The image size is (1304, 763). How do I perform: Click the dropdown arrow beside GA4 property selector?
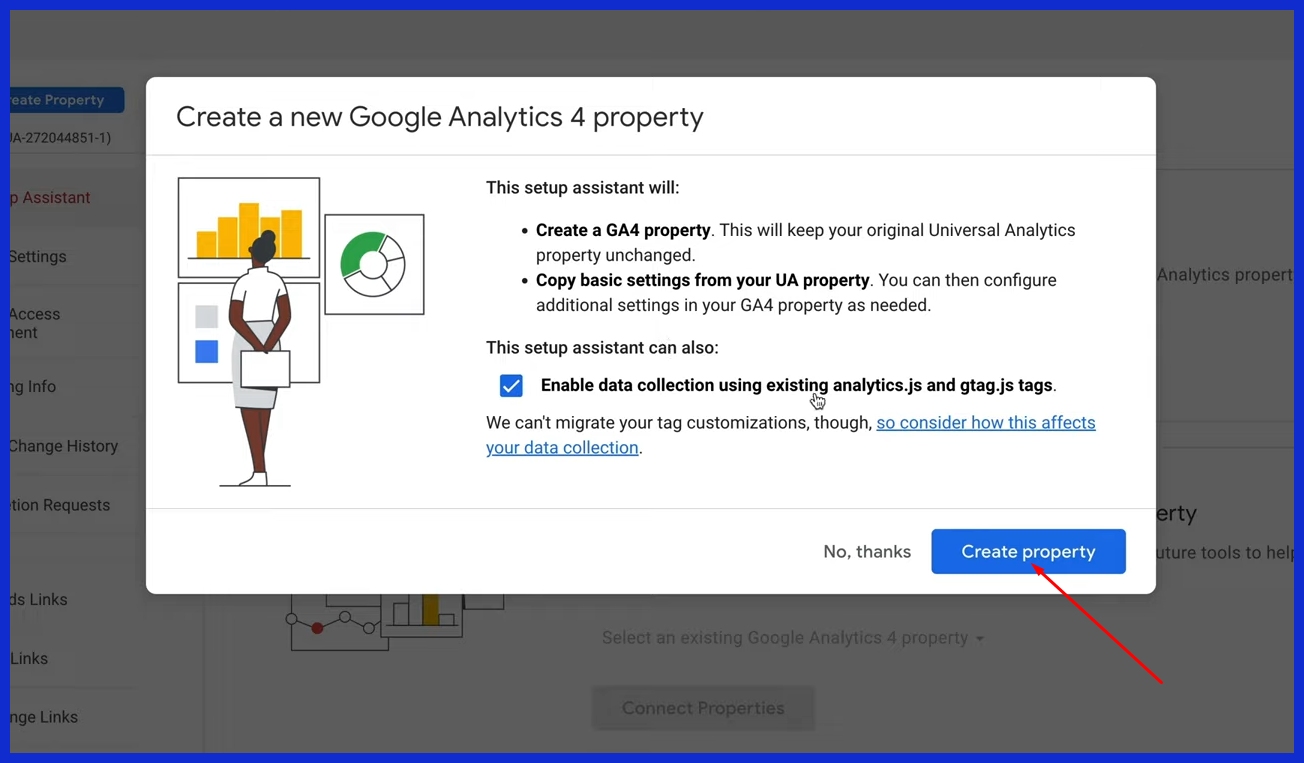(x=980, y=639)
